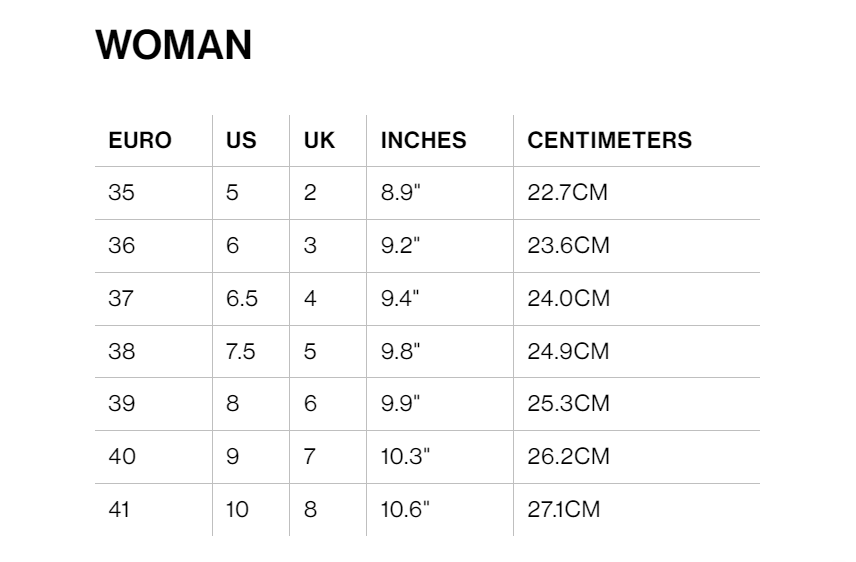Select Euro size 35 cell
Image resolution: width=856 pixels, height=562 pixels.
(x=121, y=192)
